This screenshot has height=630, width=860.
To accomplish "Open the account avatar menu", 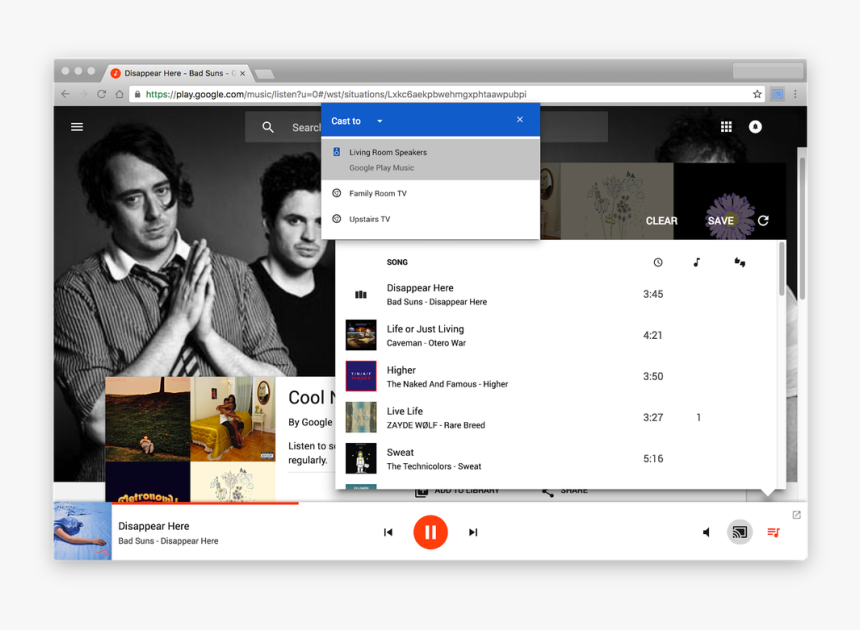I will coord(755,127).
